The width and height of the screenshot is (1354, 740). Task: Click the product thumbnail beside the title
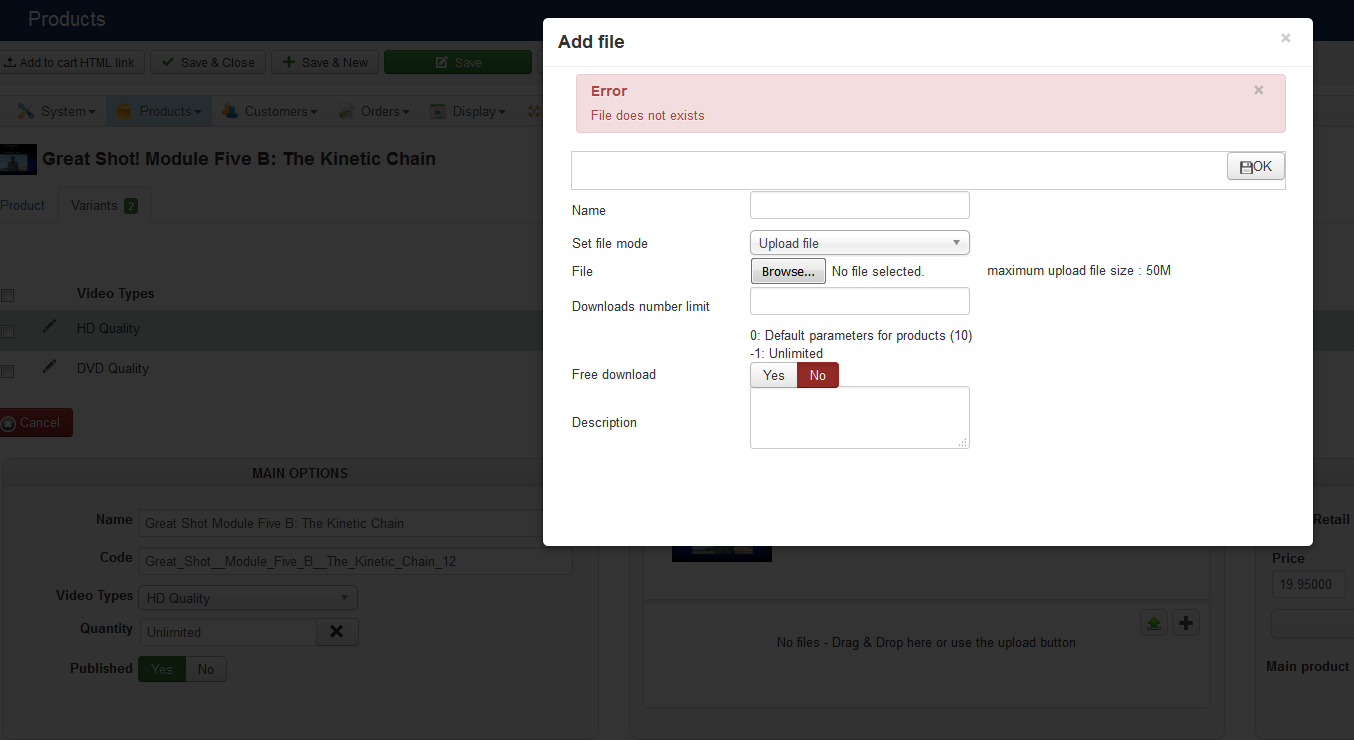click(x=18, y=159)
